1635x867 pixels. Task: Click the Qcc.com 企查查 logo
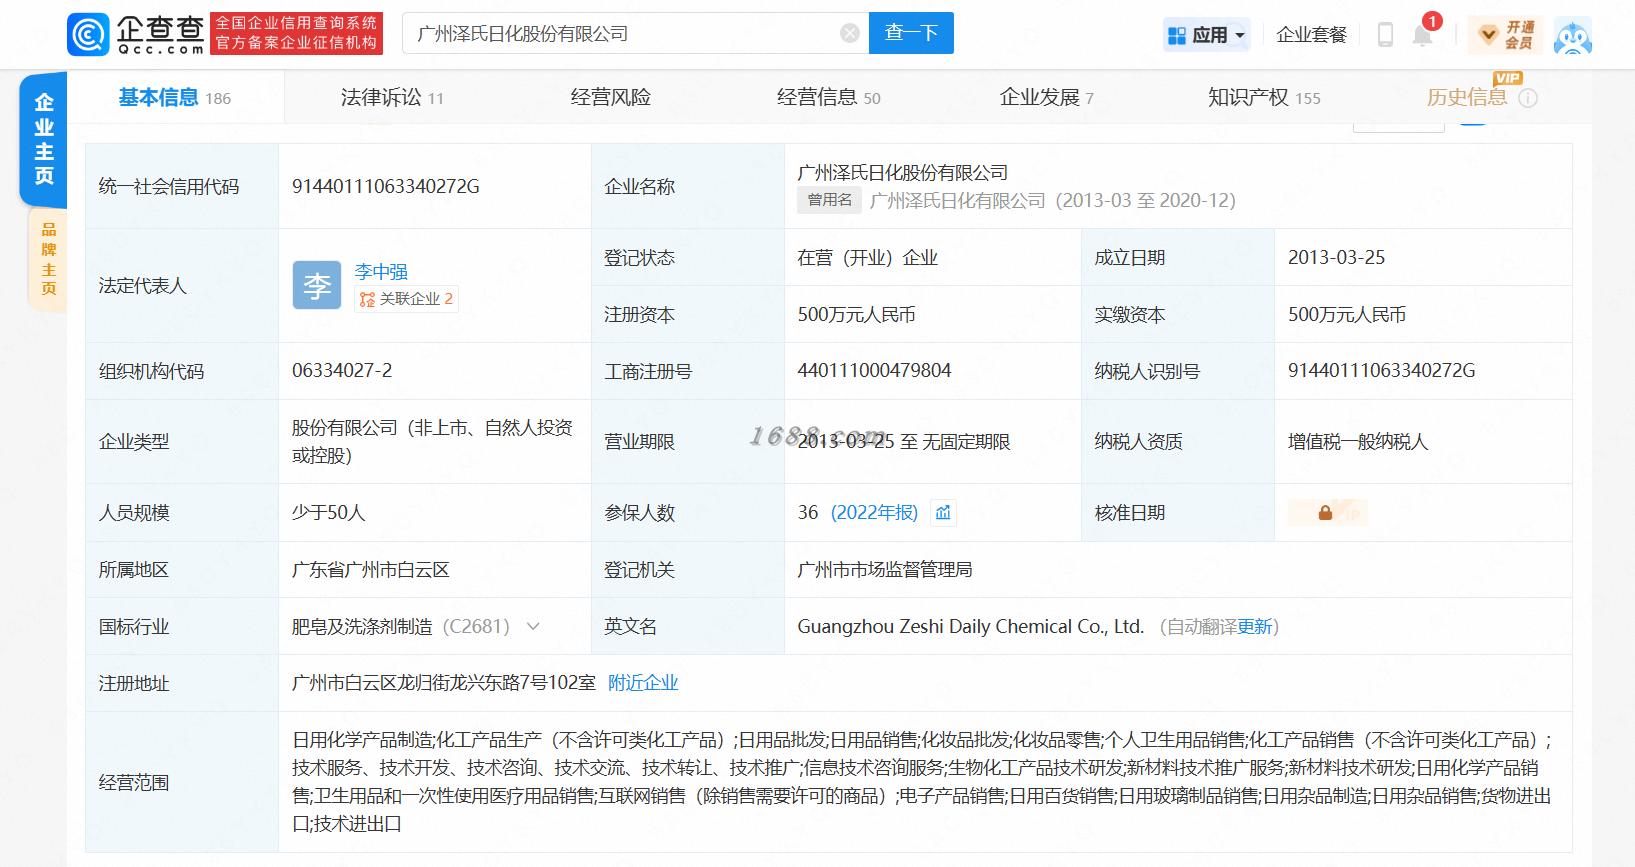[x=136, y=34]
